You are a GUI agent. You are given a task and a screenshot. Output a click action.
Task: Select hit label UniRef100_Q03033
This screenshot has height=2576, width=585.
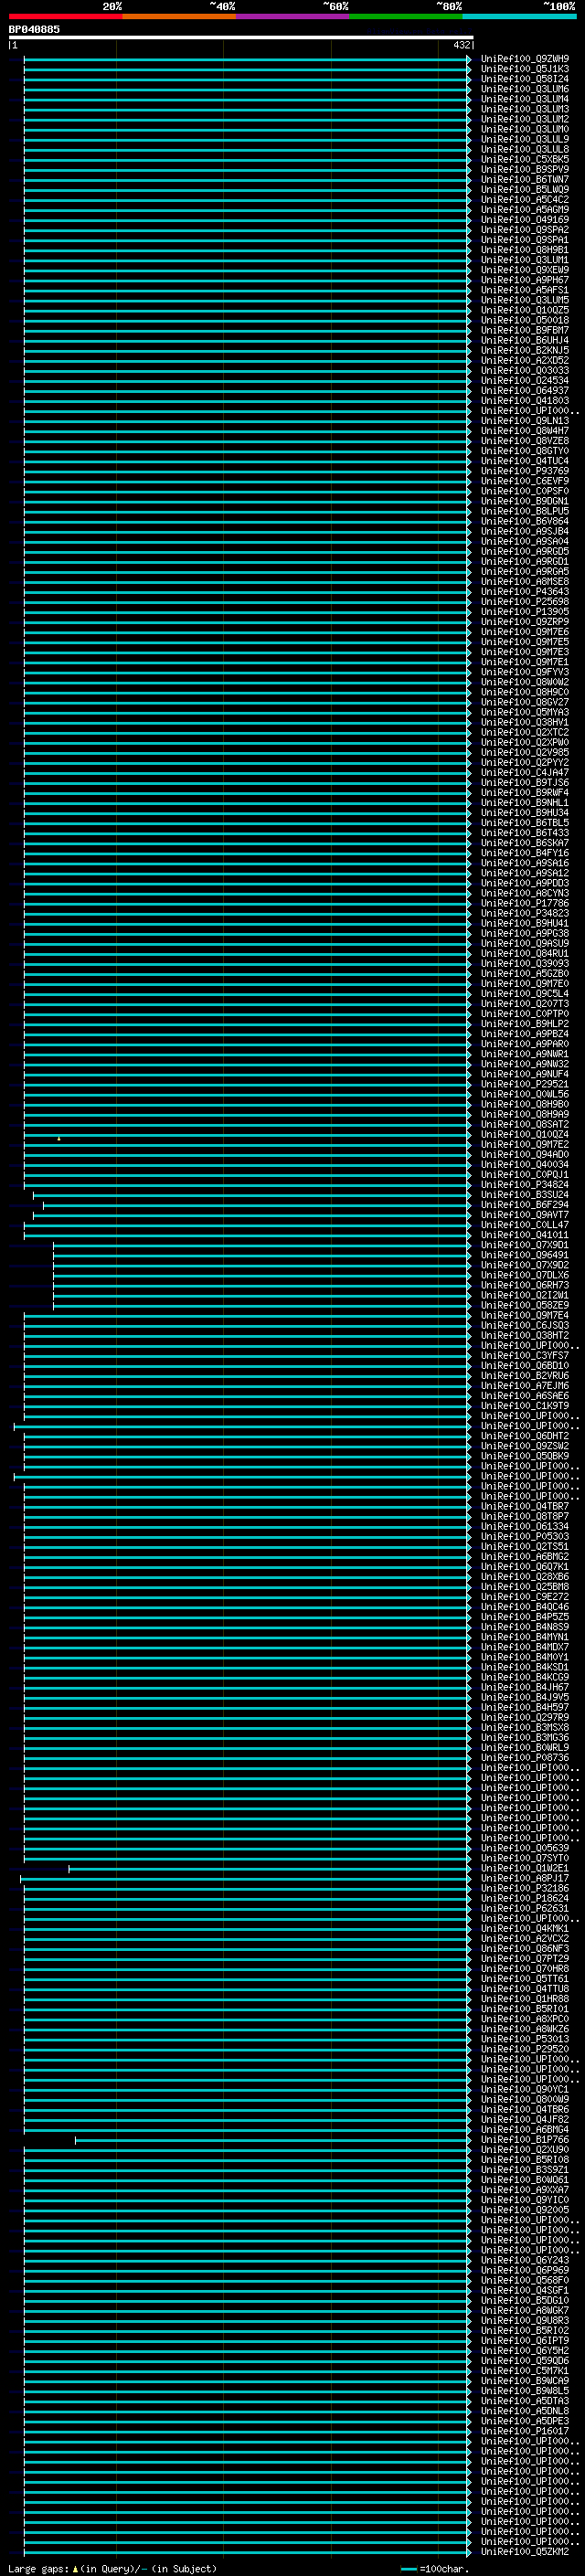tap(525, 370)
